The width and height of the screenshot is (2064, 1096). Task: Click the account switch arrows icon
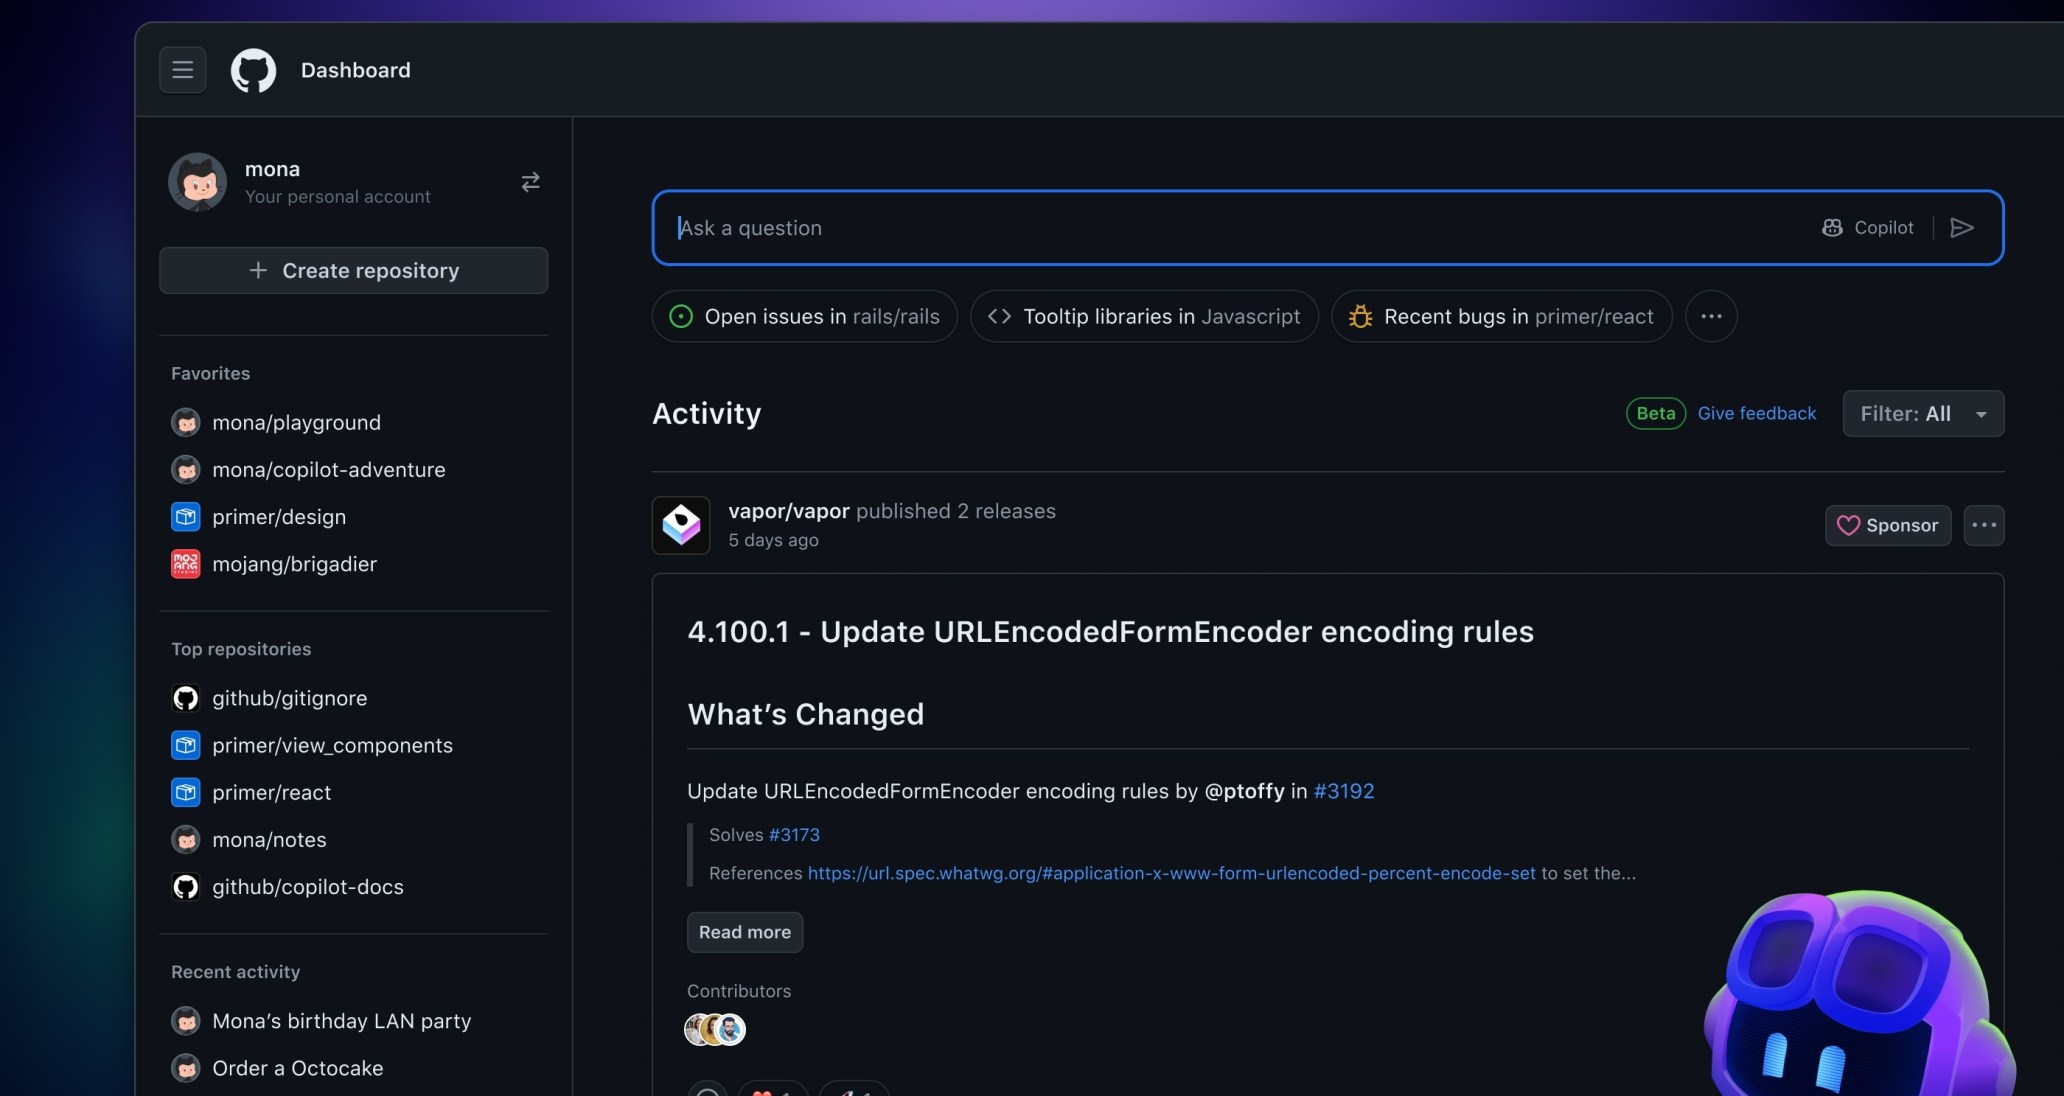pyautogui.click(x=530, y=181)
